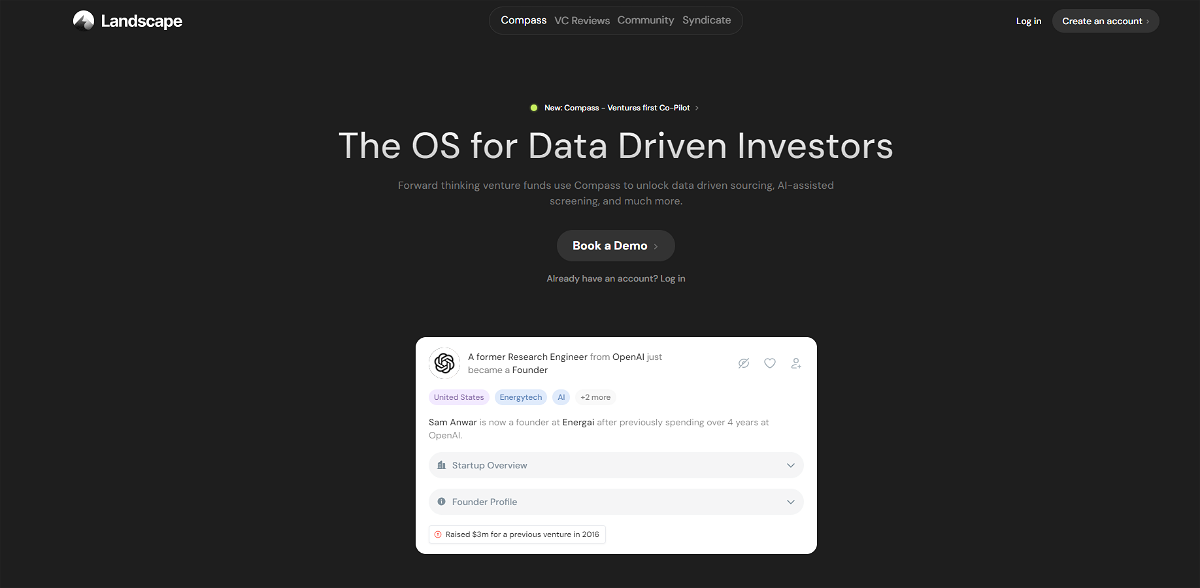This screenshot has width=1200, height=588.
Task: Click the OpenAI logo avatar
Action: [x=444, y=363]
